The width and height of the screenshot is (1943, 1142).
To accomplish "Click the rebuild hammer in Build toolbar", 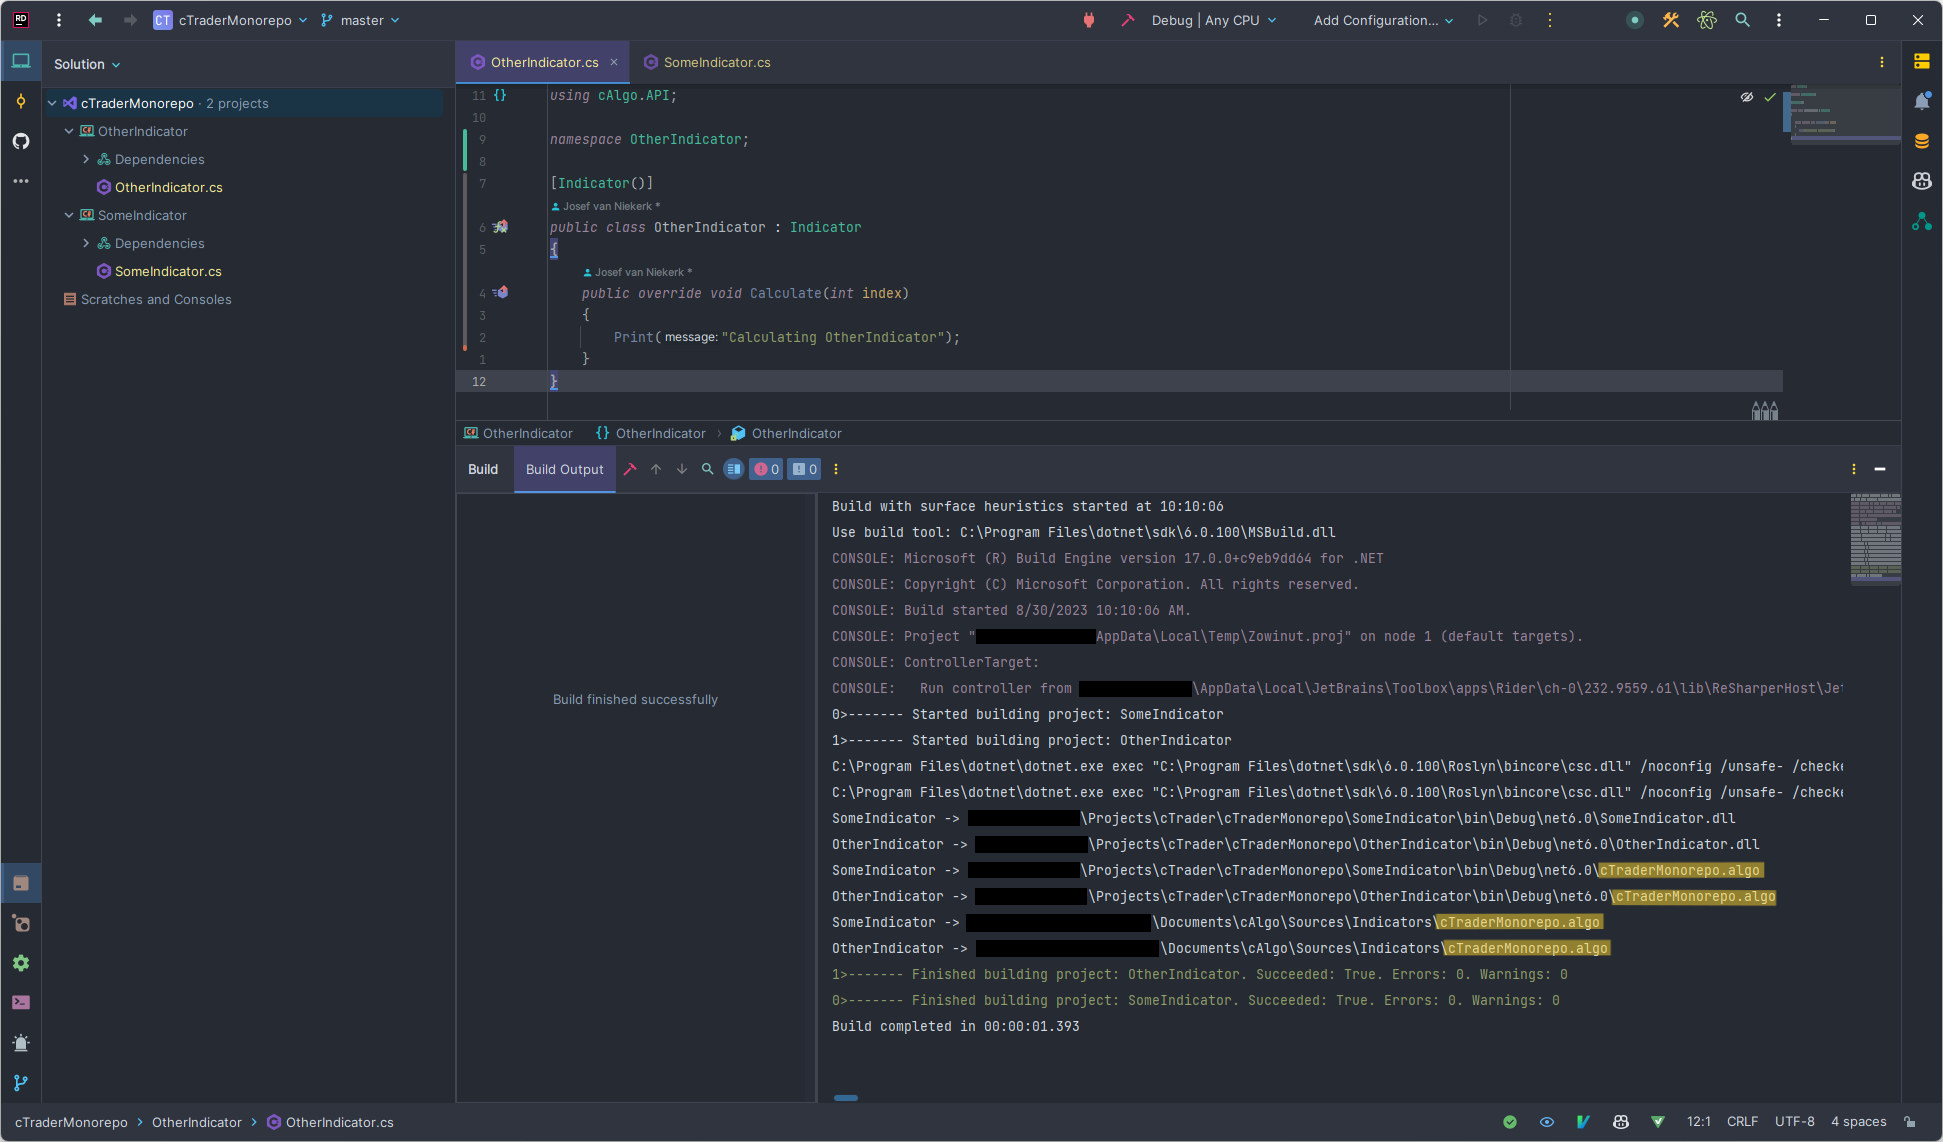I will click(630, 469).
